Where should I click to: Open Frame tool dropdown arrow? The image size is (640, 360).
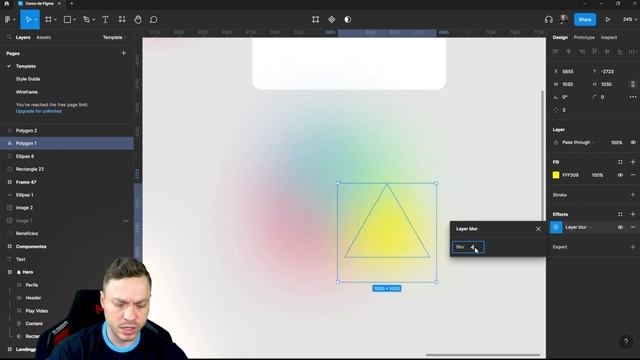(x=56, y=20)
